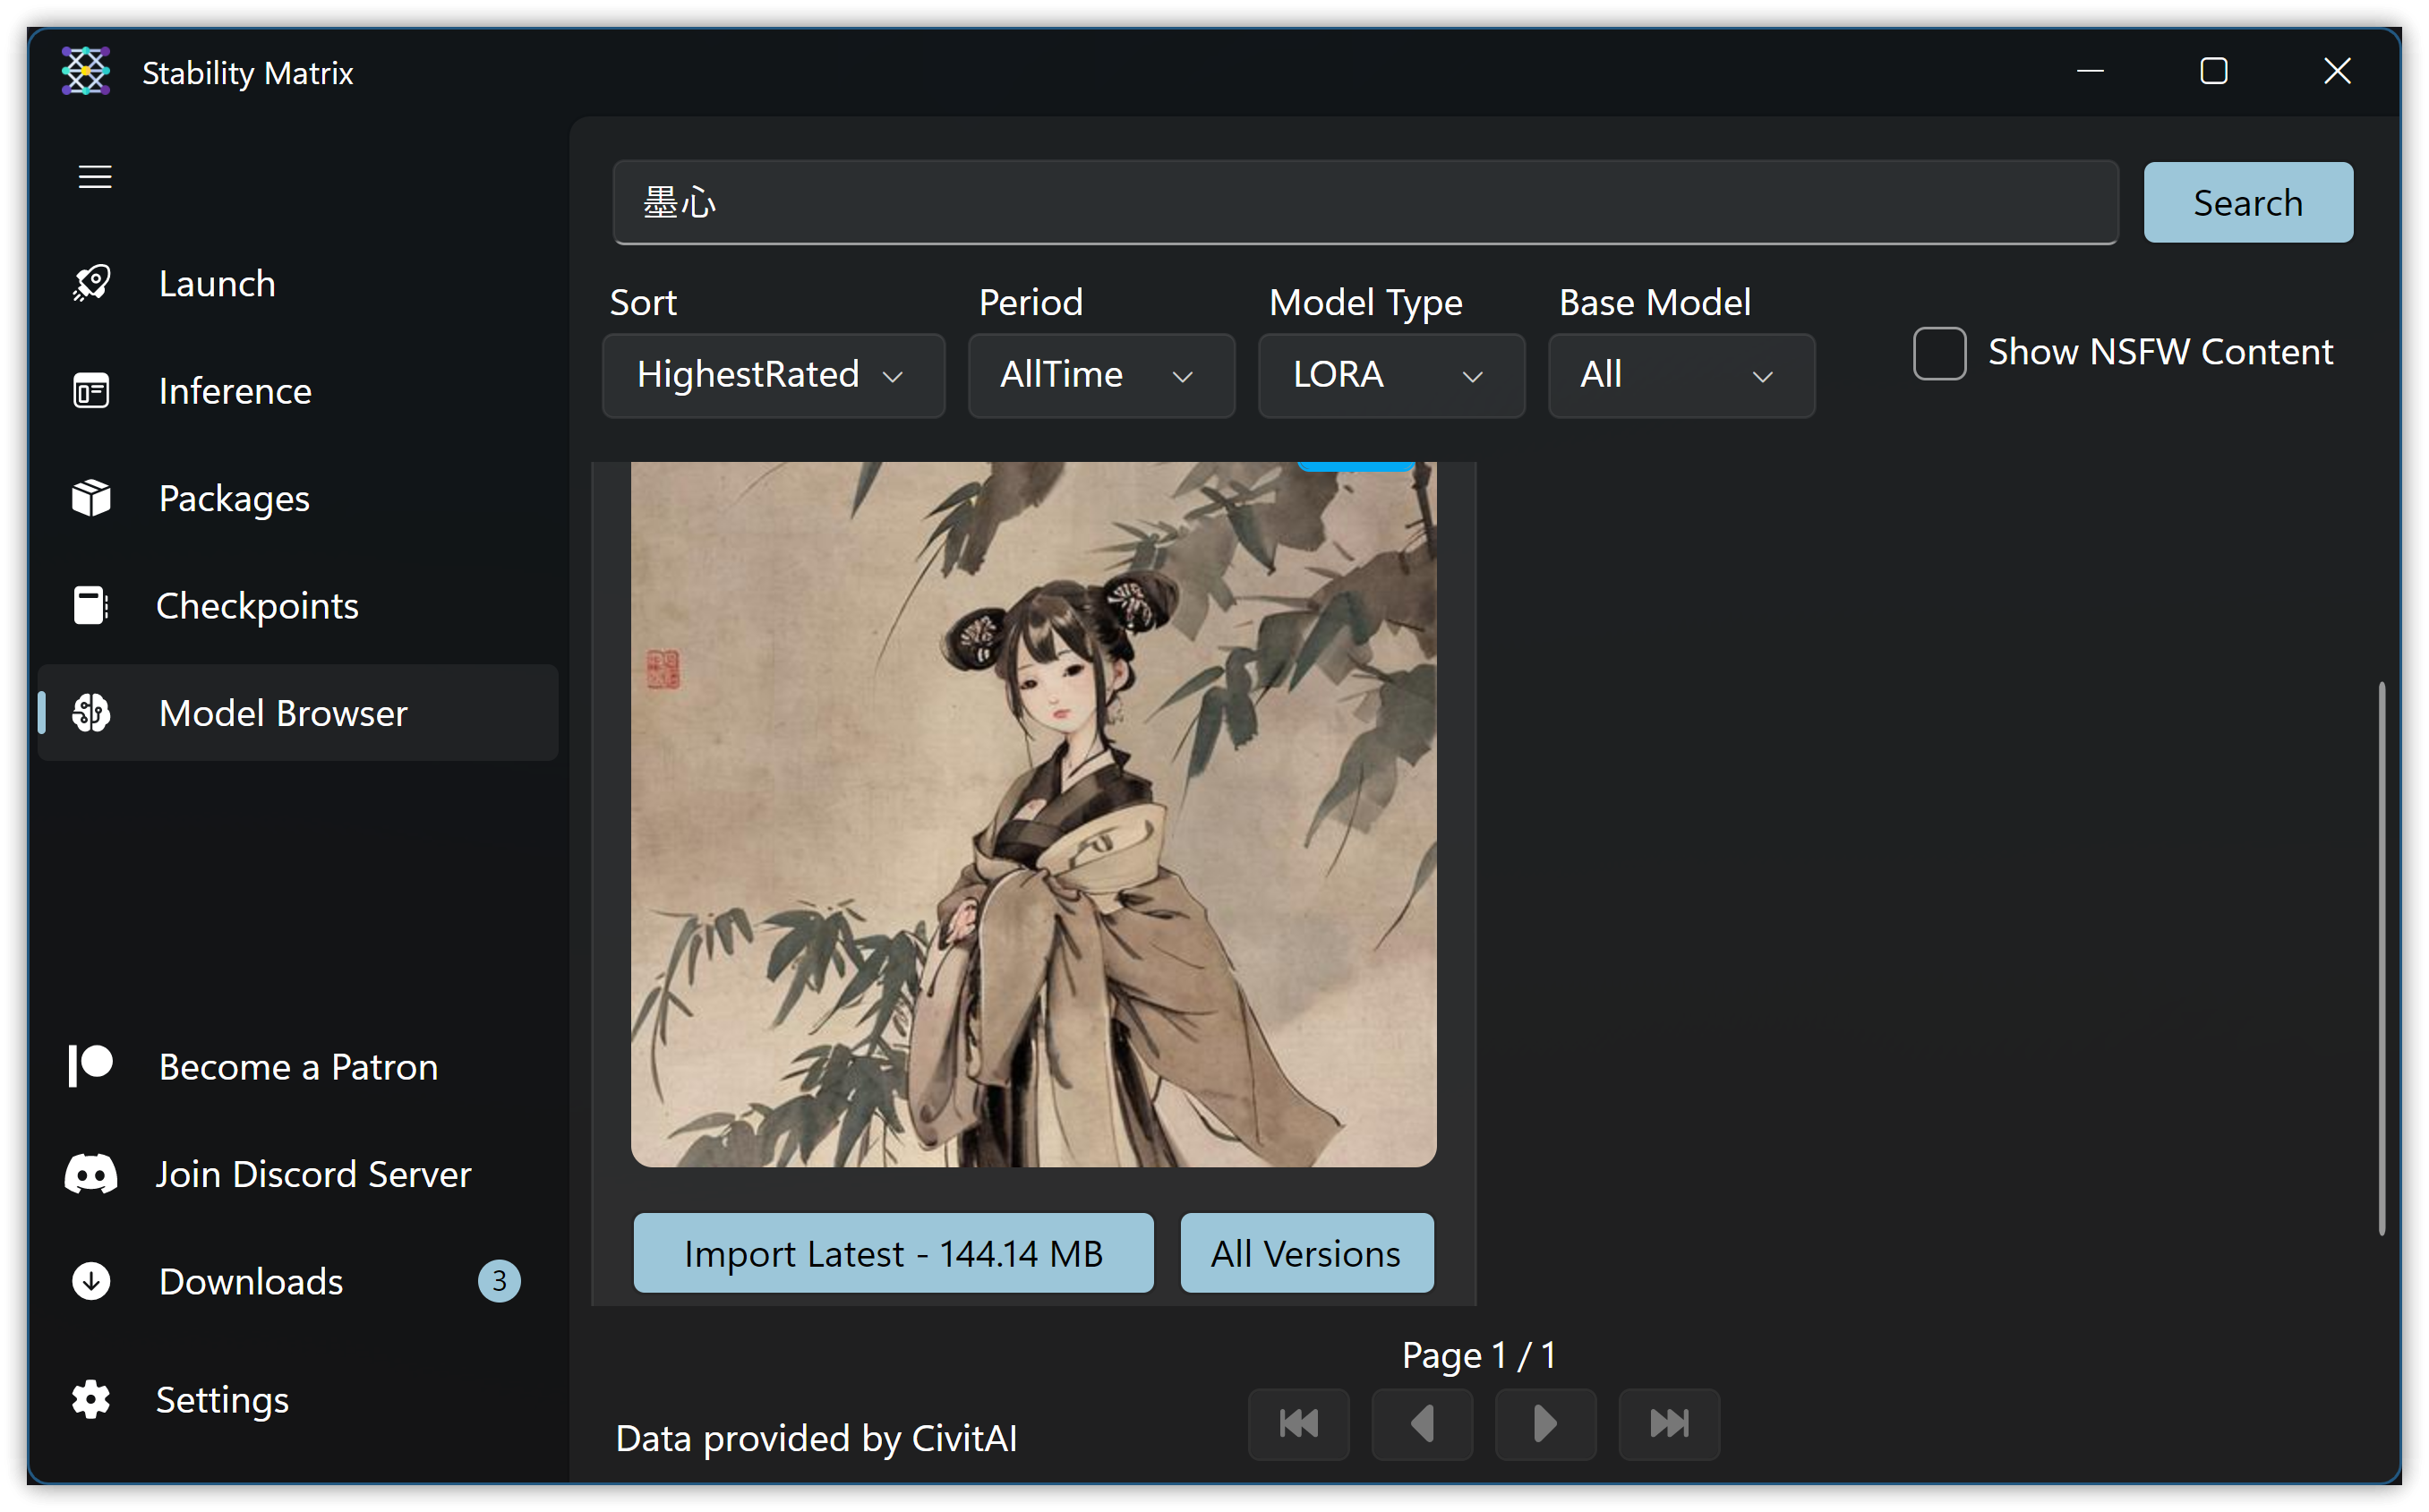Enable Show NSFW Content checkbox
This screenshot has width=2429, height=1512.
(1938, 353)
